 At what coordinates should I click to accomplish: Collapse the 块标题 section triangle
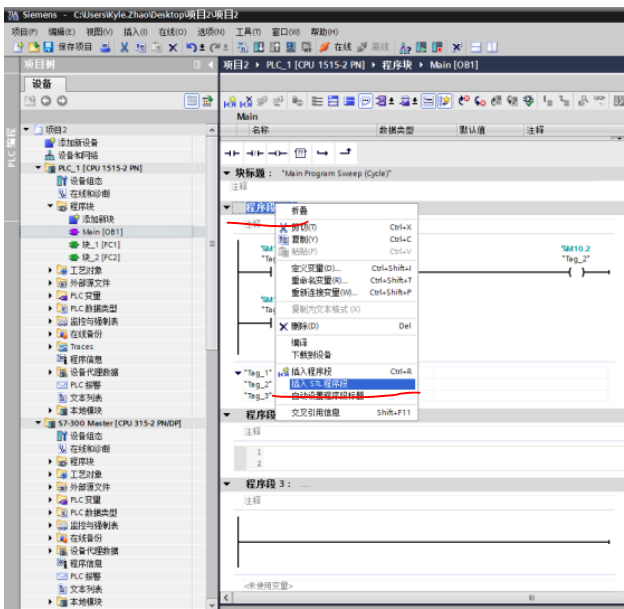(x=227, y=173)
